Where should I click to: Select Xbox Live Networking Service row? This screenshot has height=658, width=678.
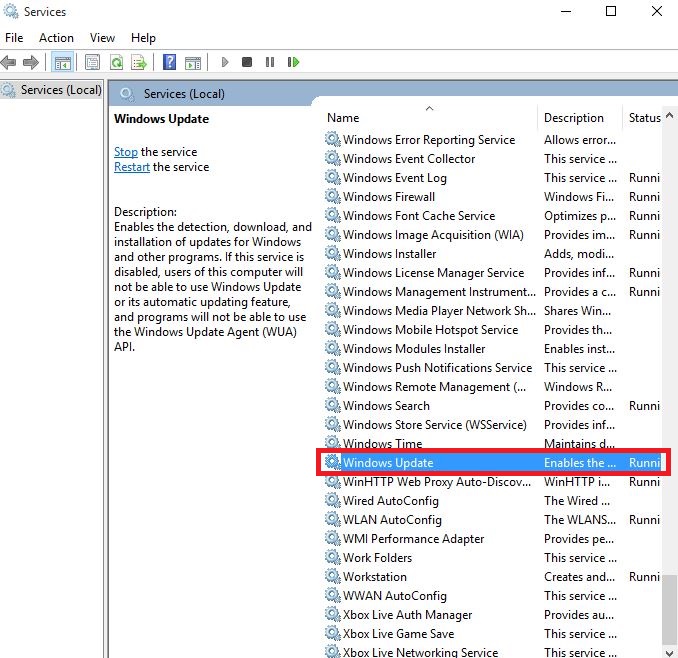[493, 652]
